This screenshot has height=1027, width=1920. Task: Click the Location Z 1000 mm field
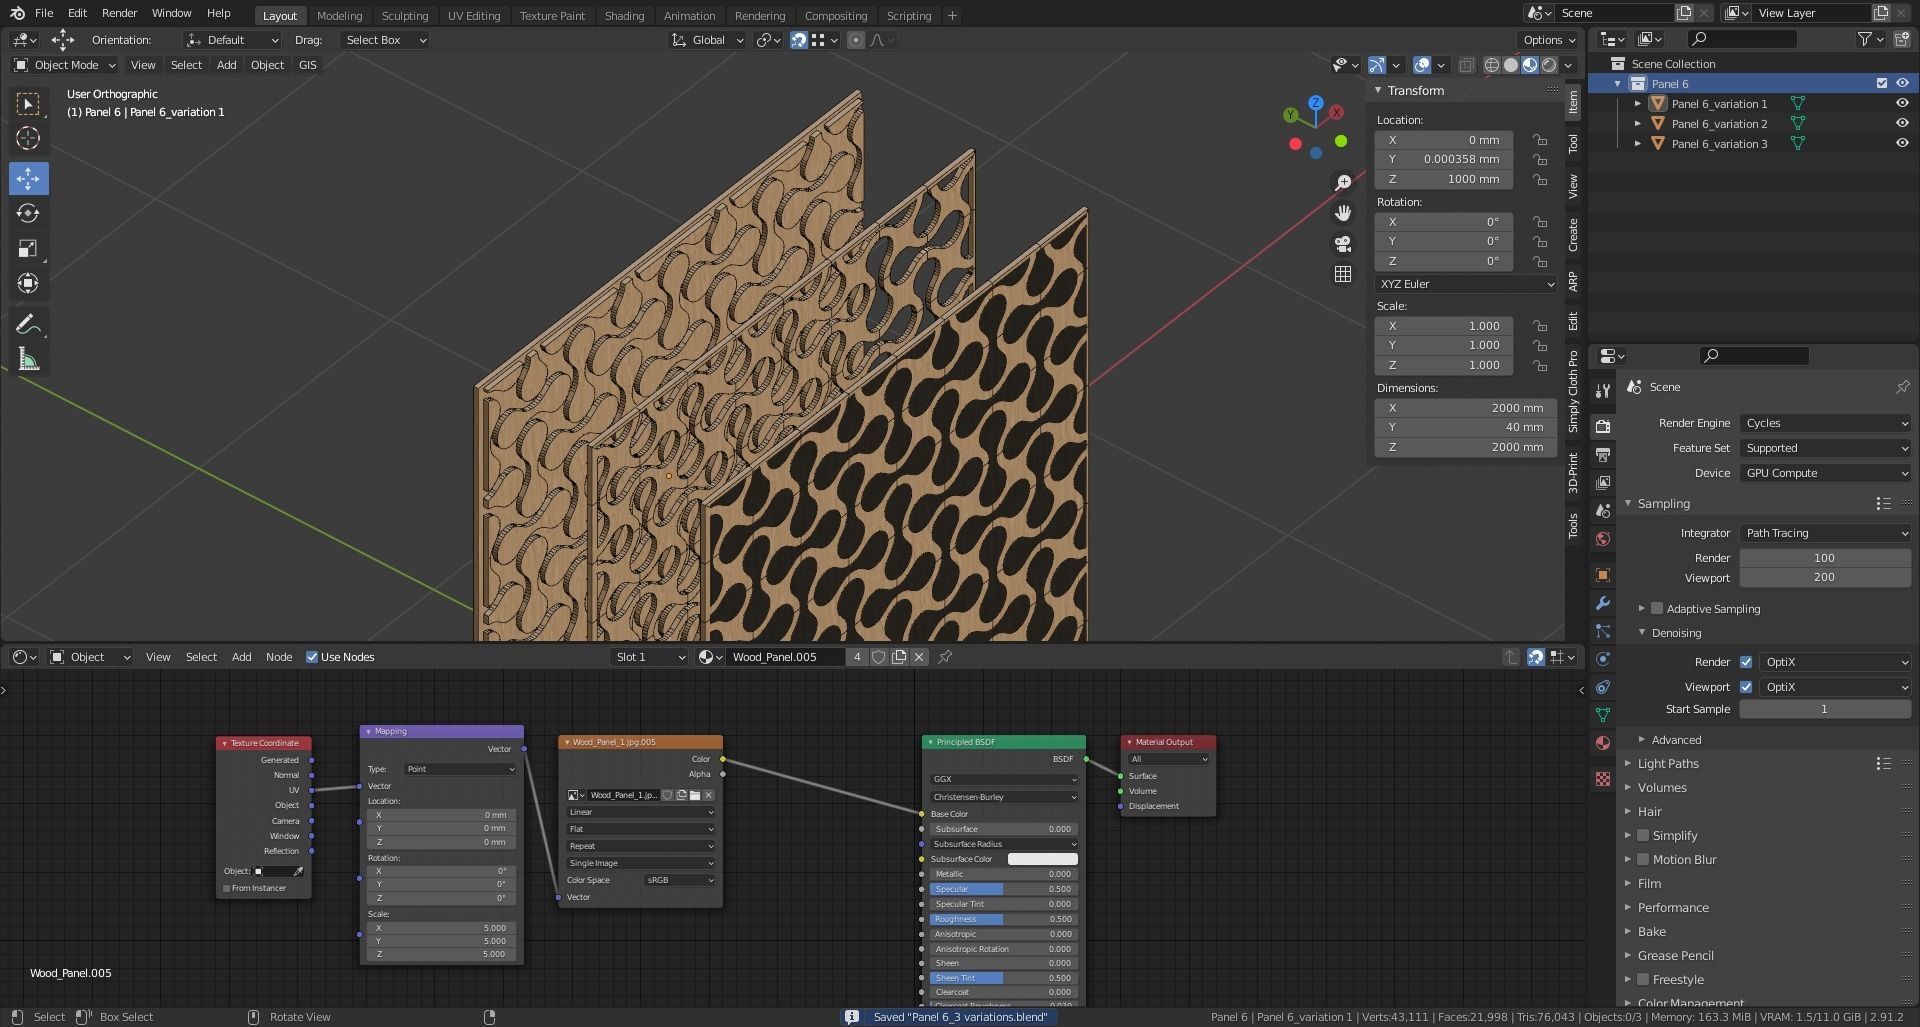coord(1444,179)
